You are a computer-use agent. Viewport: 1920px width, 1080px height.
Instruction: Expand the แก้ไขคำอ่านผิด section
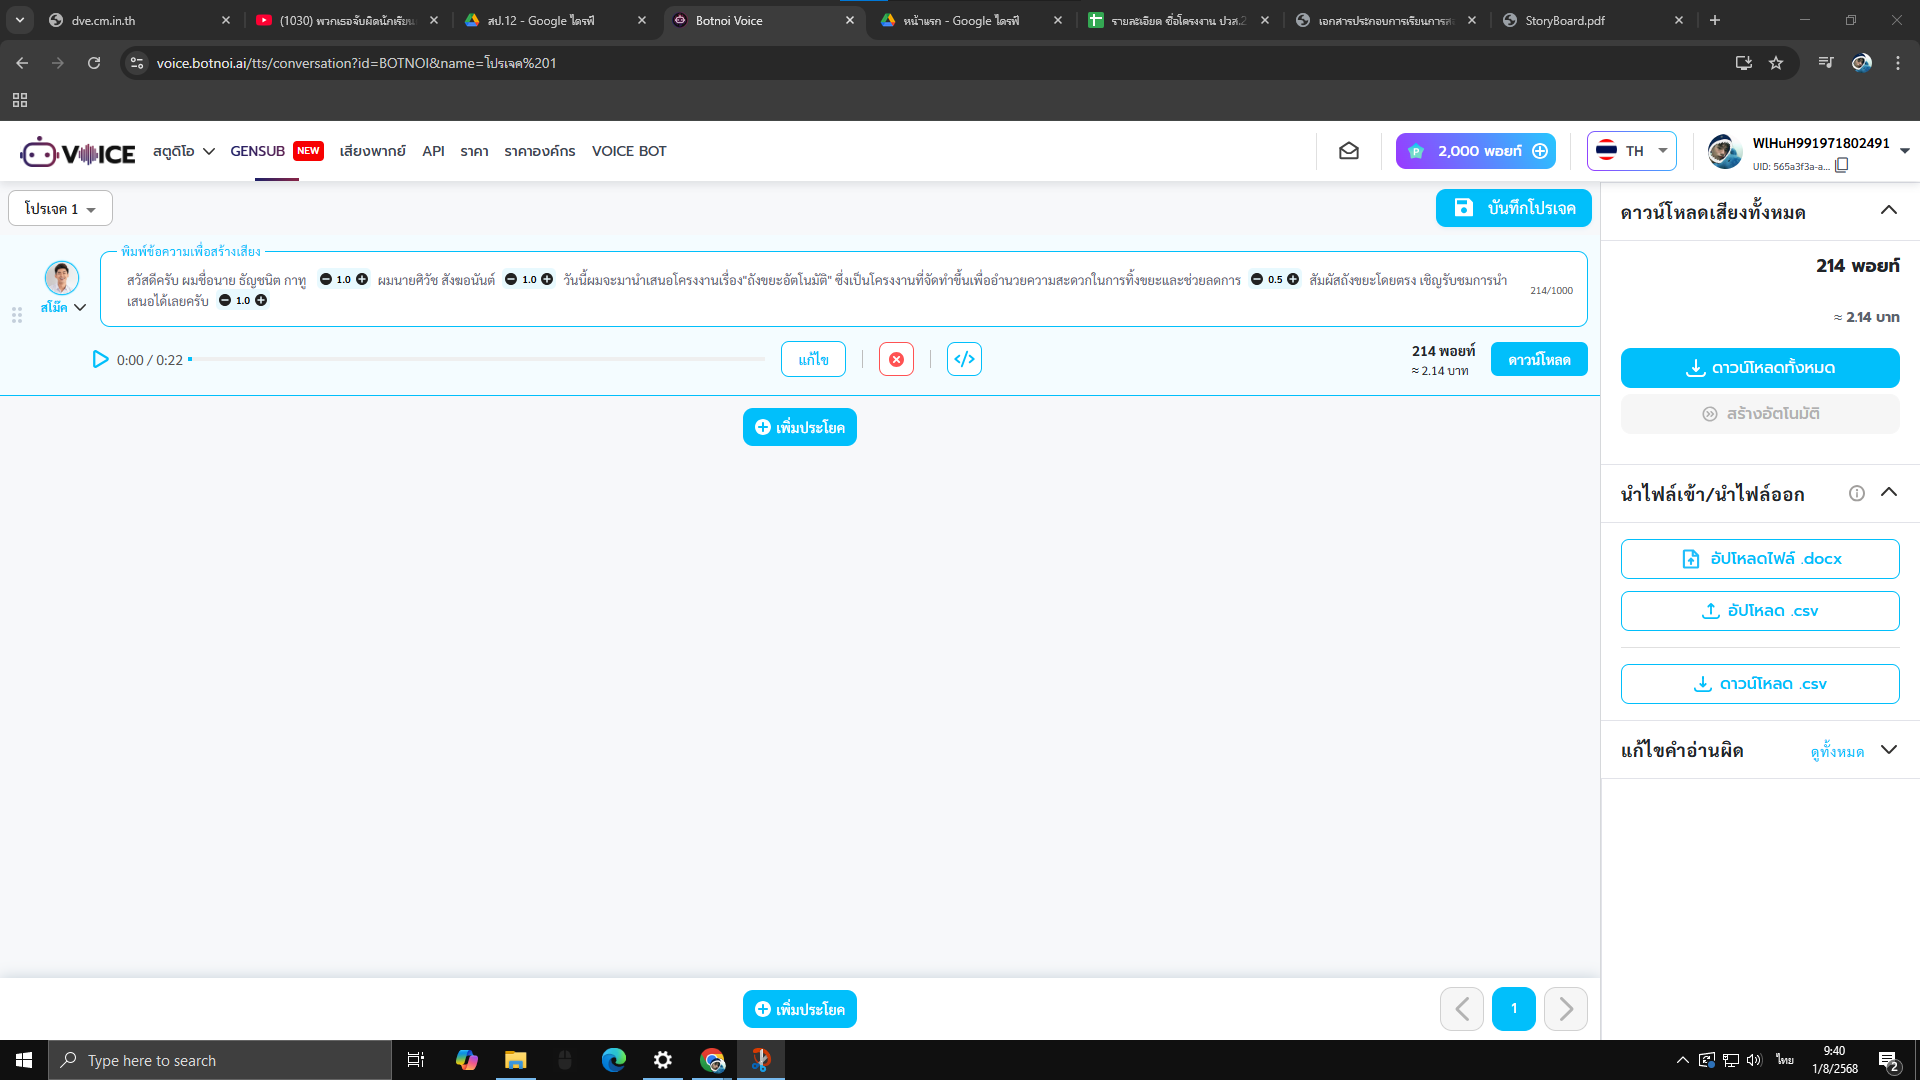click(1888, 750)
